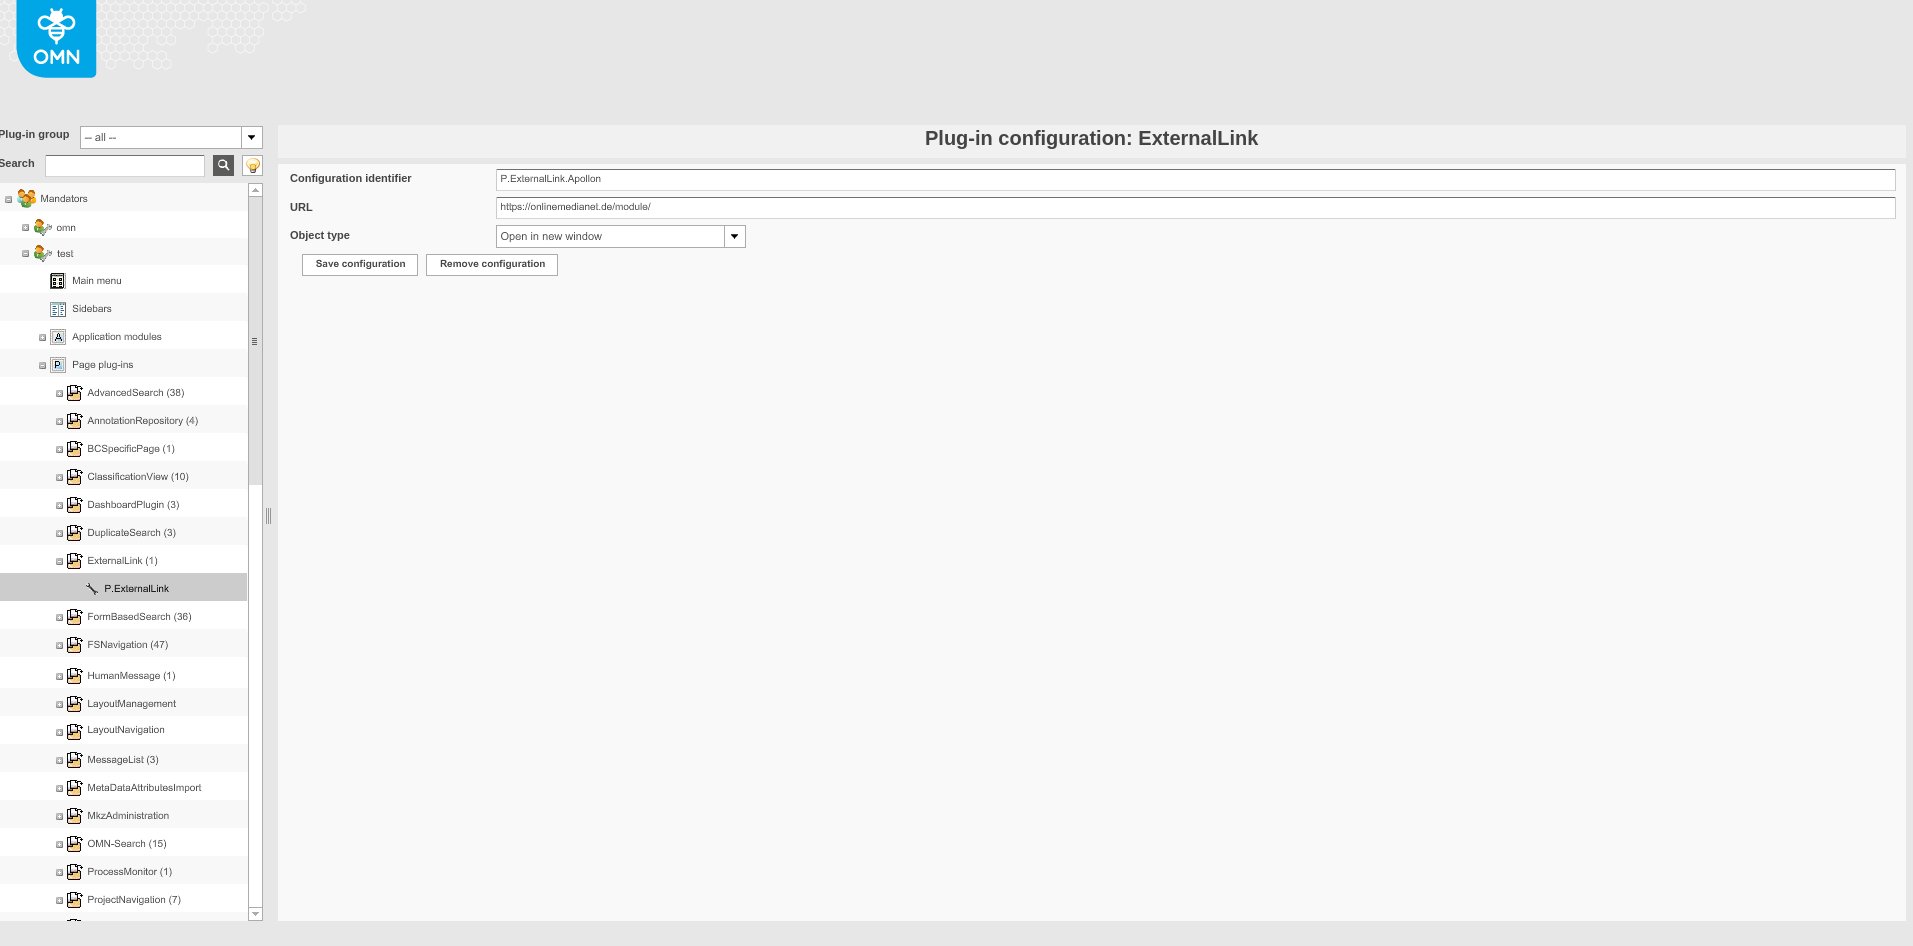Click the DuplicateSearch plug-in icon

tap(74, 533)
